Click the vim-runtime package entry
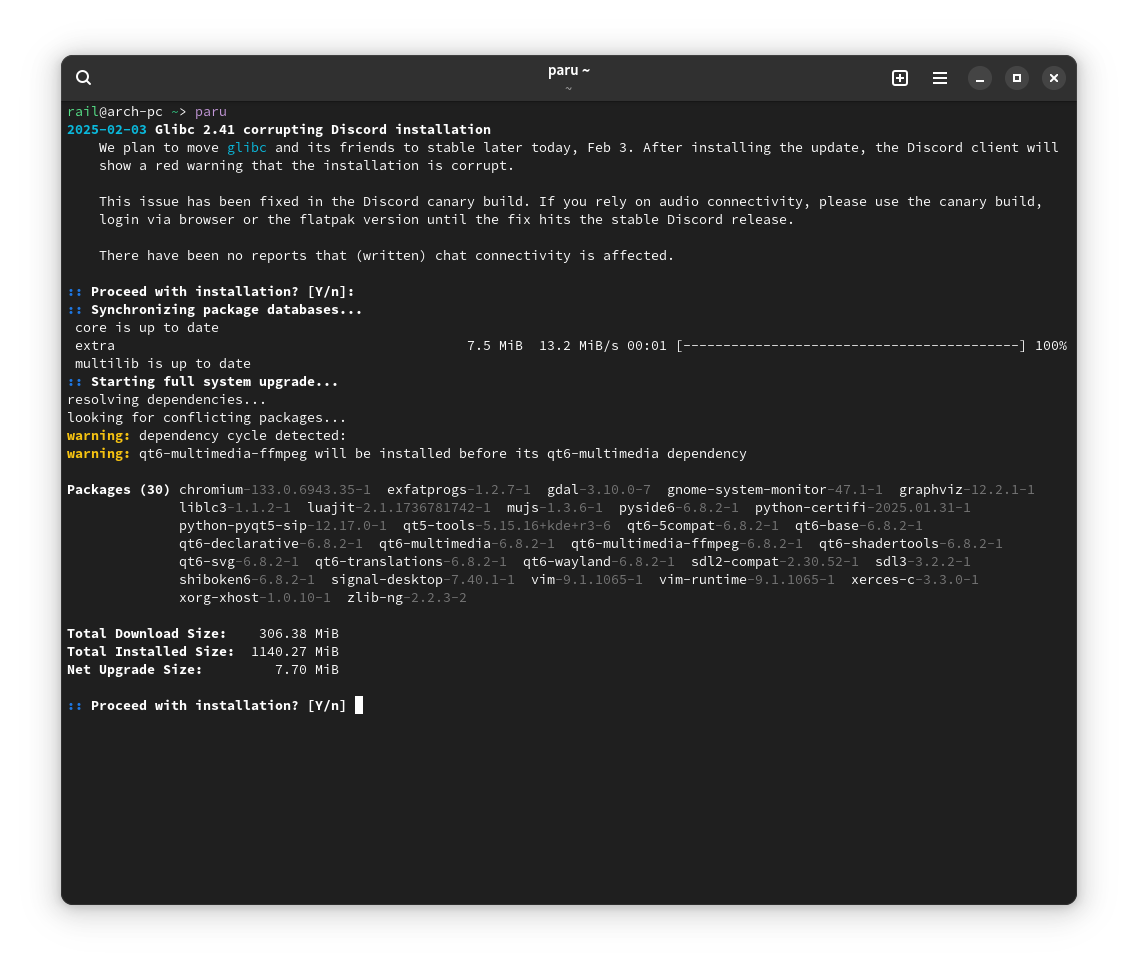1138x972 pixels. click(x=746, y=579)
